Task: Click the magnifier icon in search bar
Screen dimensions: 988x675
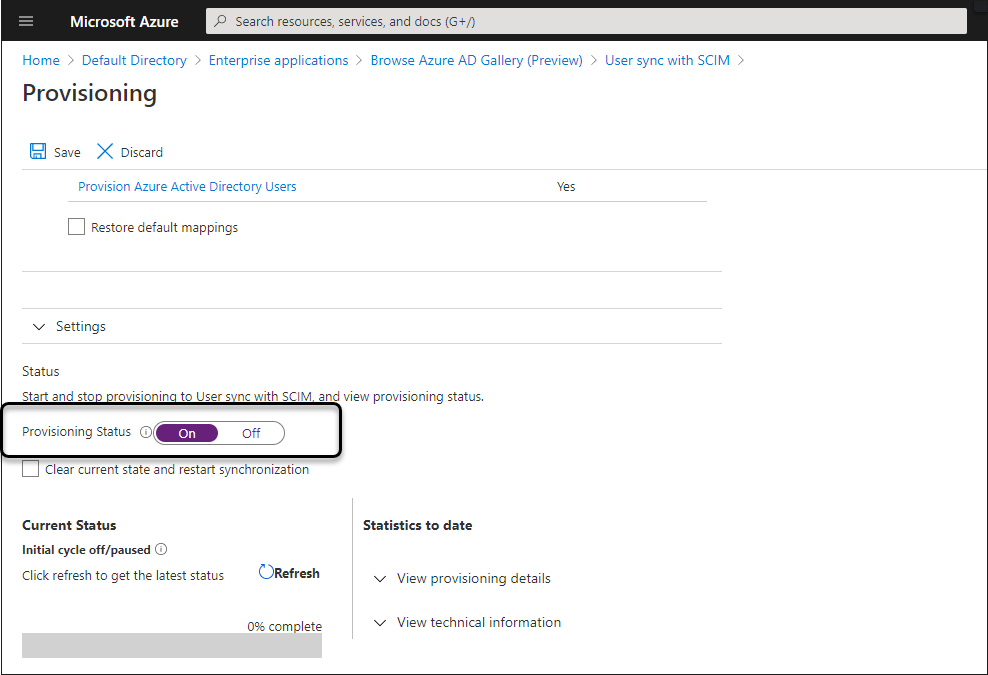Action: (x=220, y=21)
